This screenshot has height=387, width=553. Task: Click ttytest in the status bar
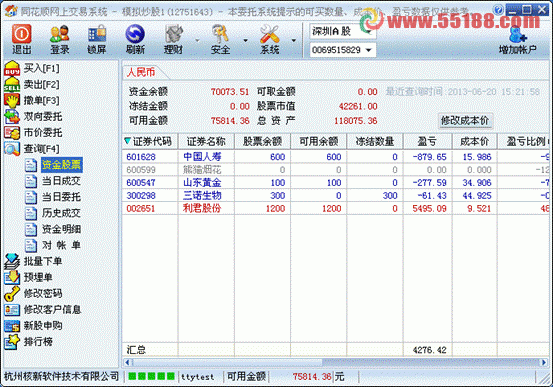click(x=198, y=377)
